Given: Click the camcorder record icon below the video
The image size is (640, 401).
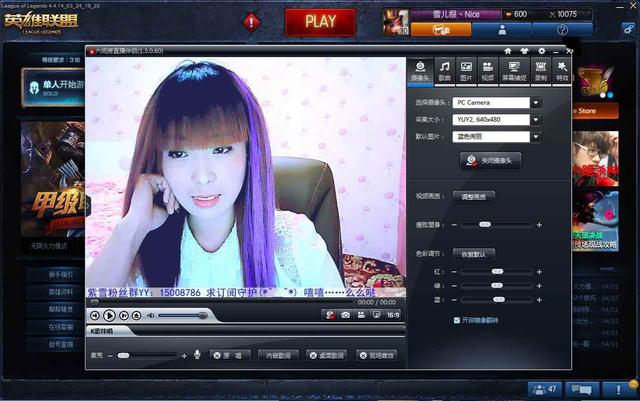Looking at the screenshot, I should coord(361,315).
